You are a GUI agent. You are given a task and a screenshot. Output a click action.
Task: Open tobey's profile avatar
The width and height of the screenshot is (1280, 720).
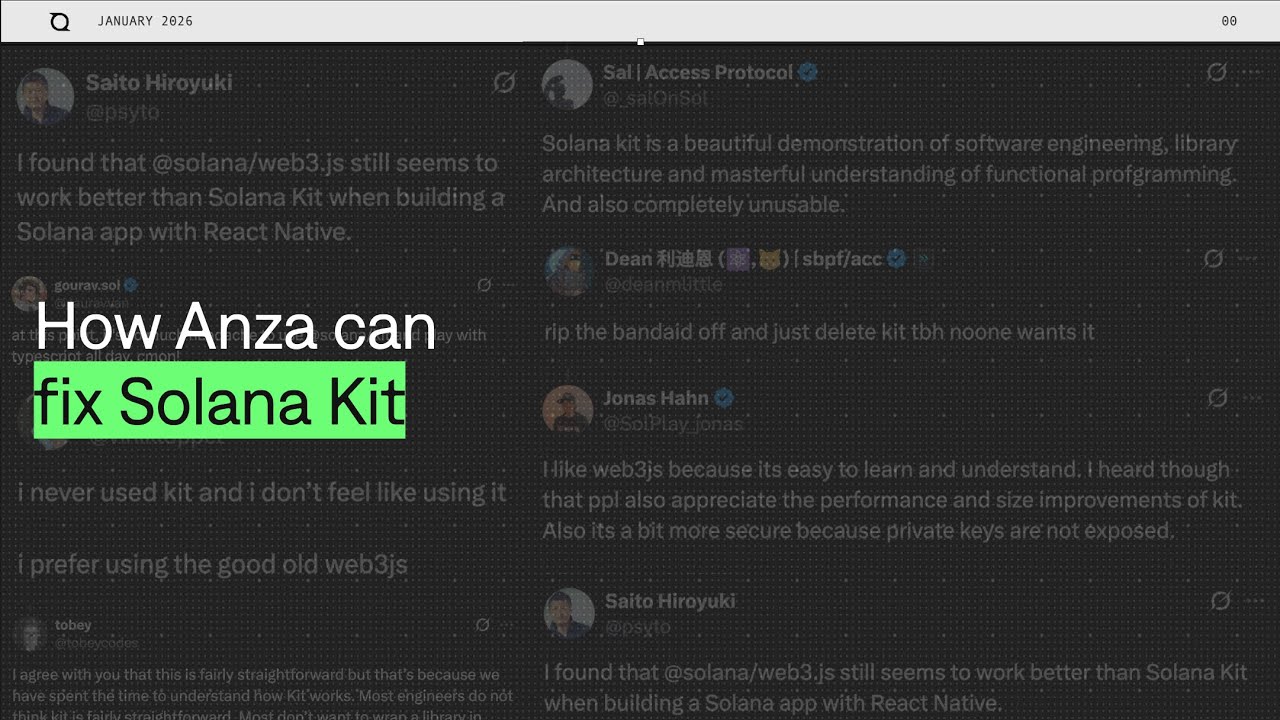pyautogui.click(x=31, y=634)
